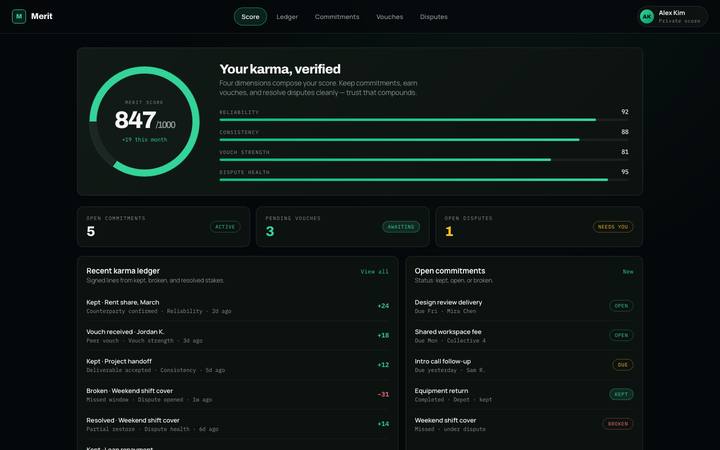The width and height of the screenshot is (720, 450).
Task: Click the 'Your karma, verified' heading
Action: [280, 69]
